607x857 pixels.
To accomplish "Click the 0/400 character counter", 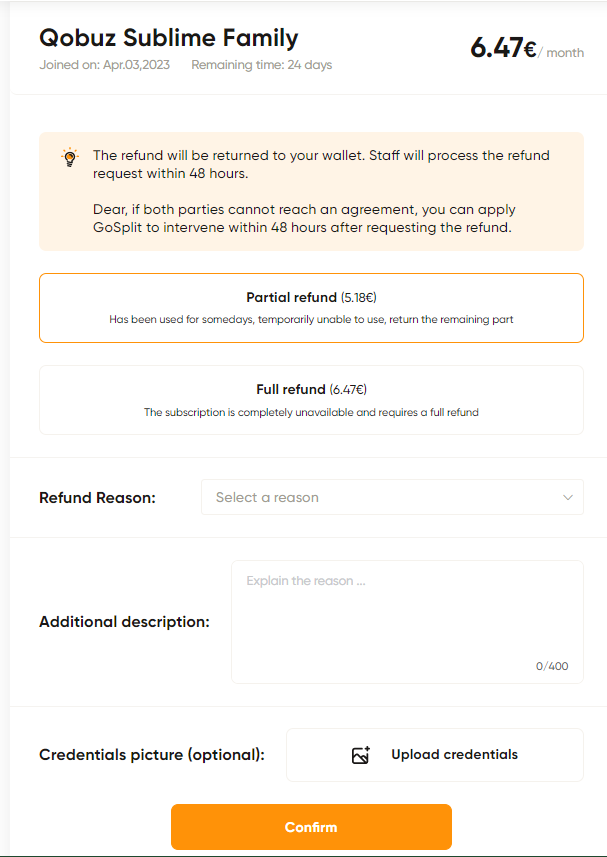I will [552, 666].
